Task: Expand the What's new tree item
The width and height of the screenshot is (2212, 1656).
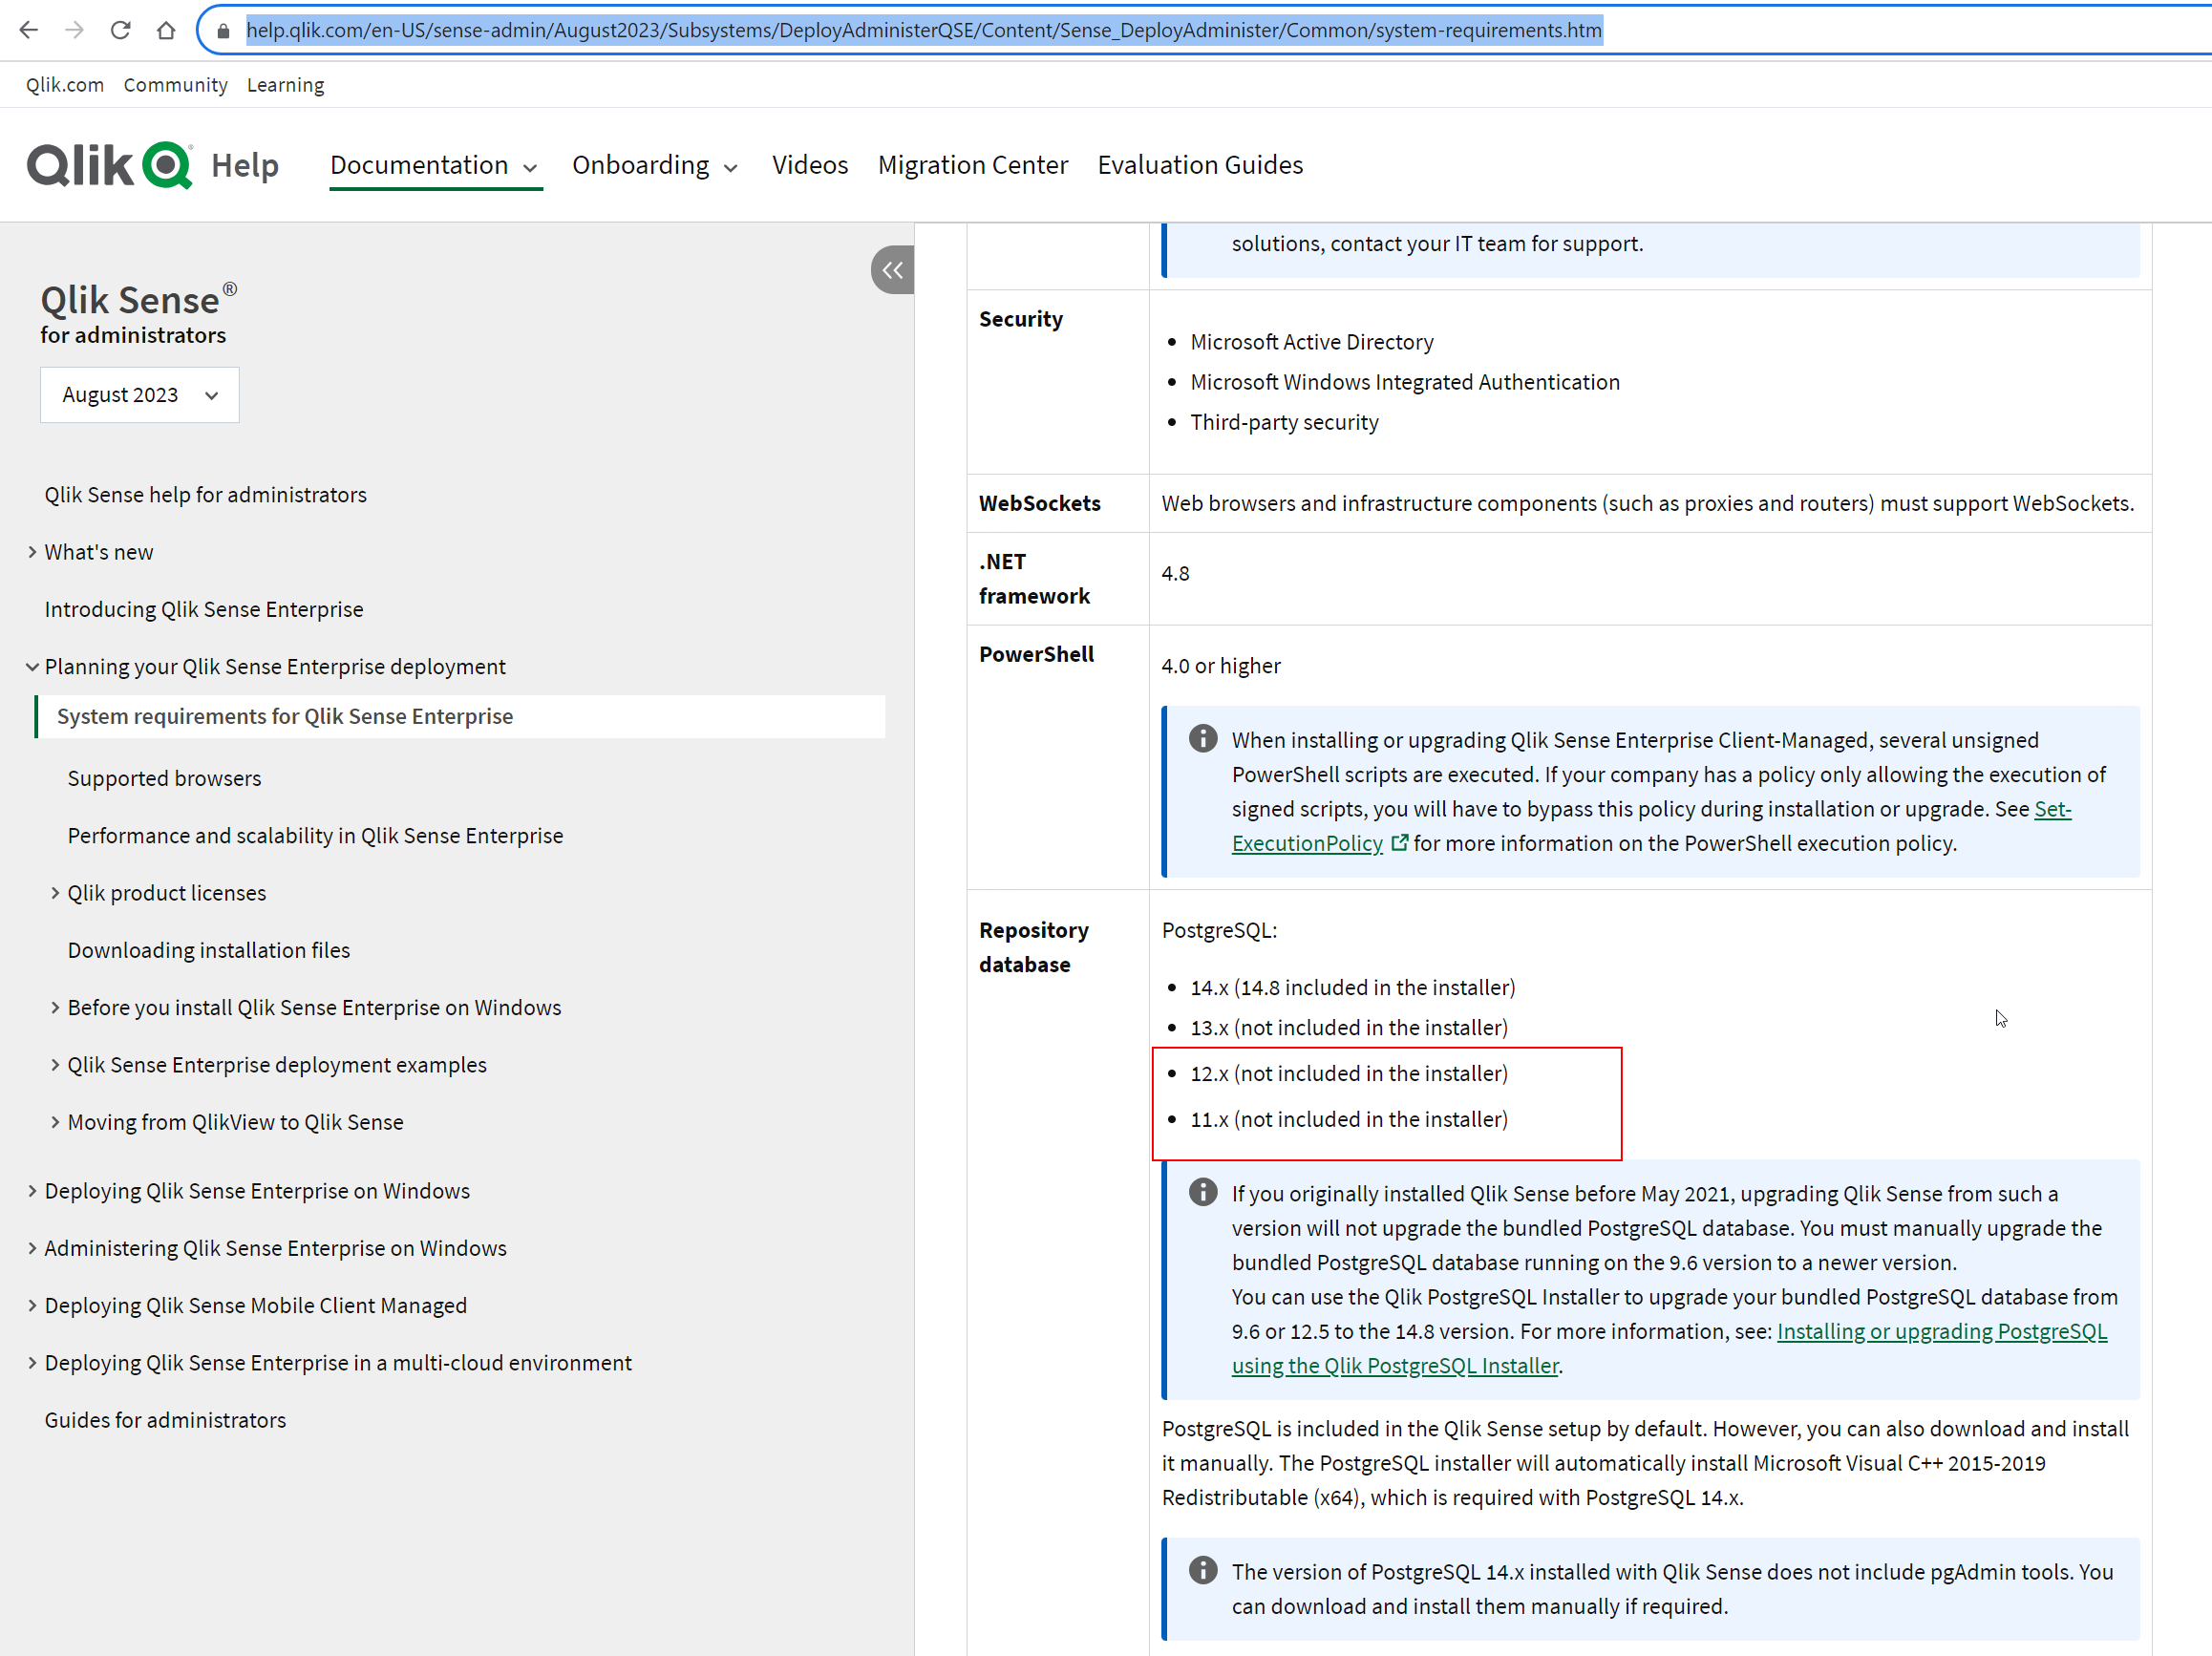Action: point(32,552)
